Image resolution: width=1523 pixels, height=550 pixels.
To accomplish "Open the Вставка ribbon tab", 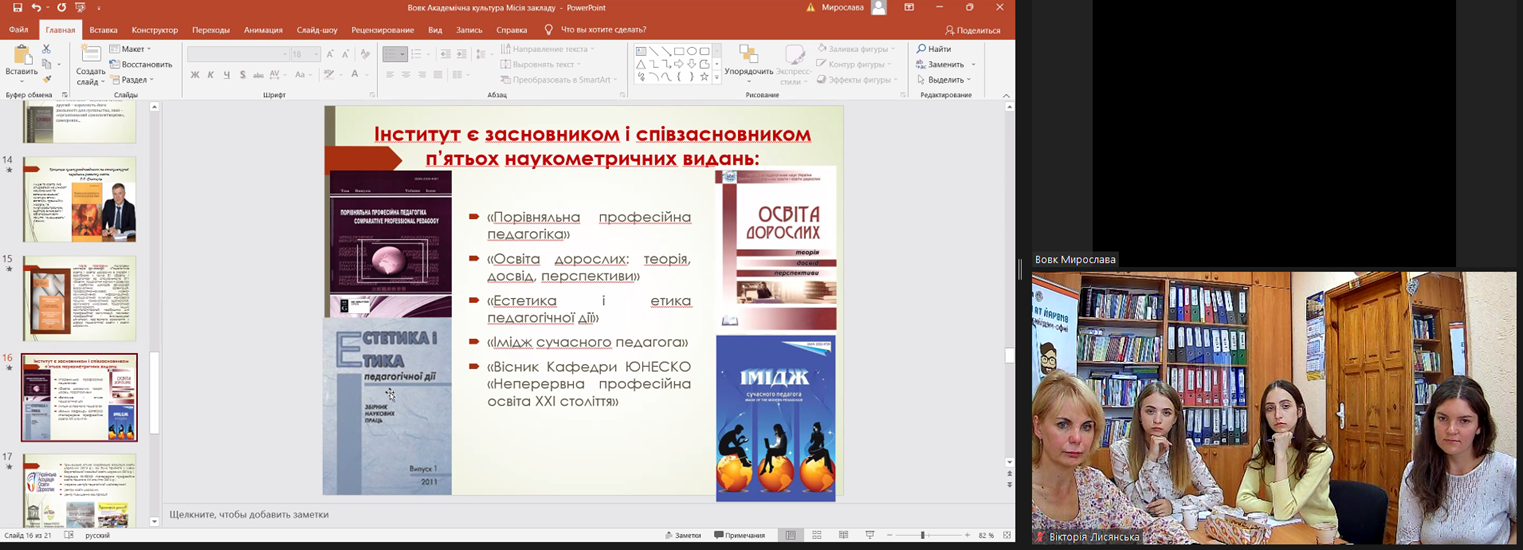I will 103,30.
